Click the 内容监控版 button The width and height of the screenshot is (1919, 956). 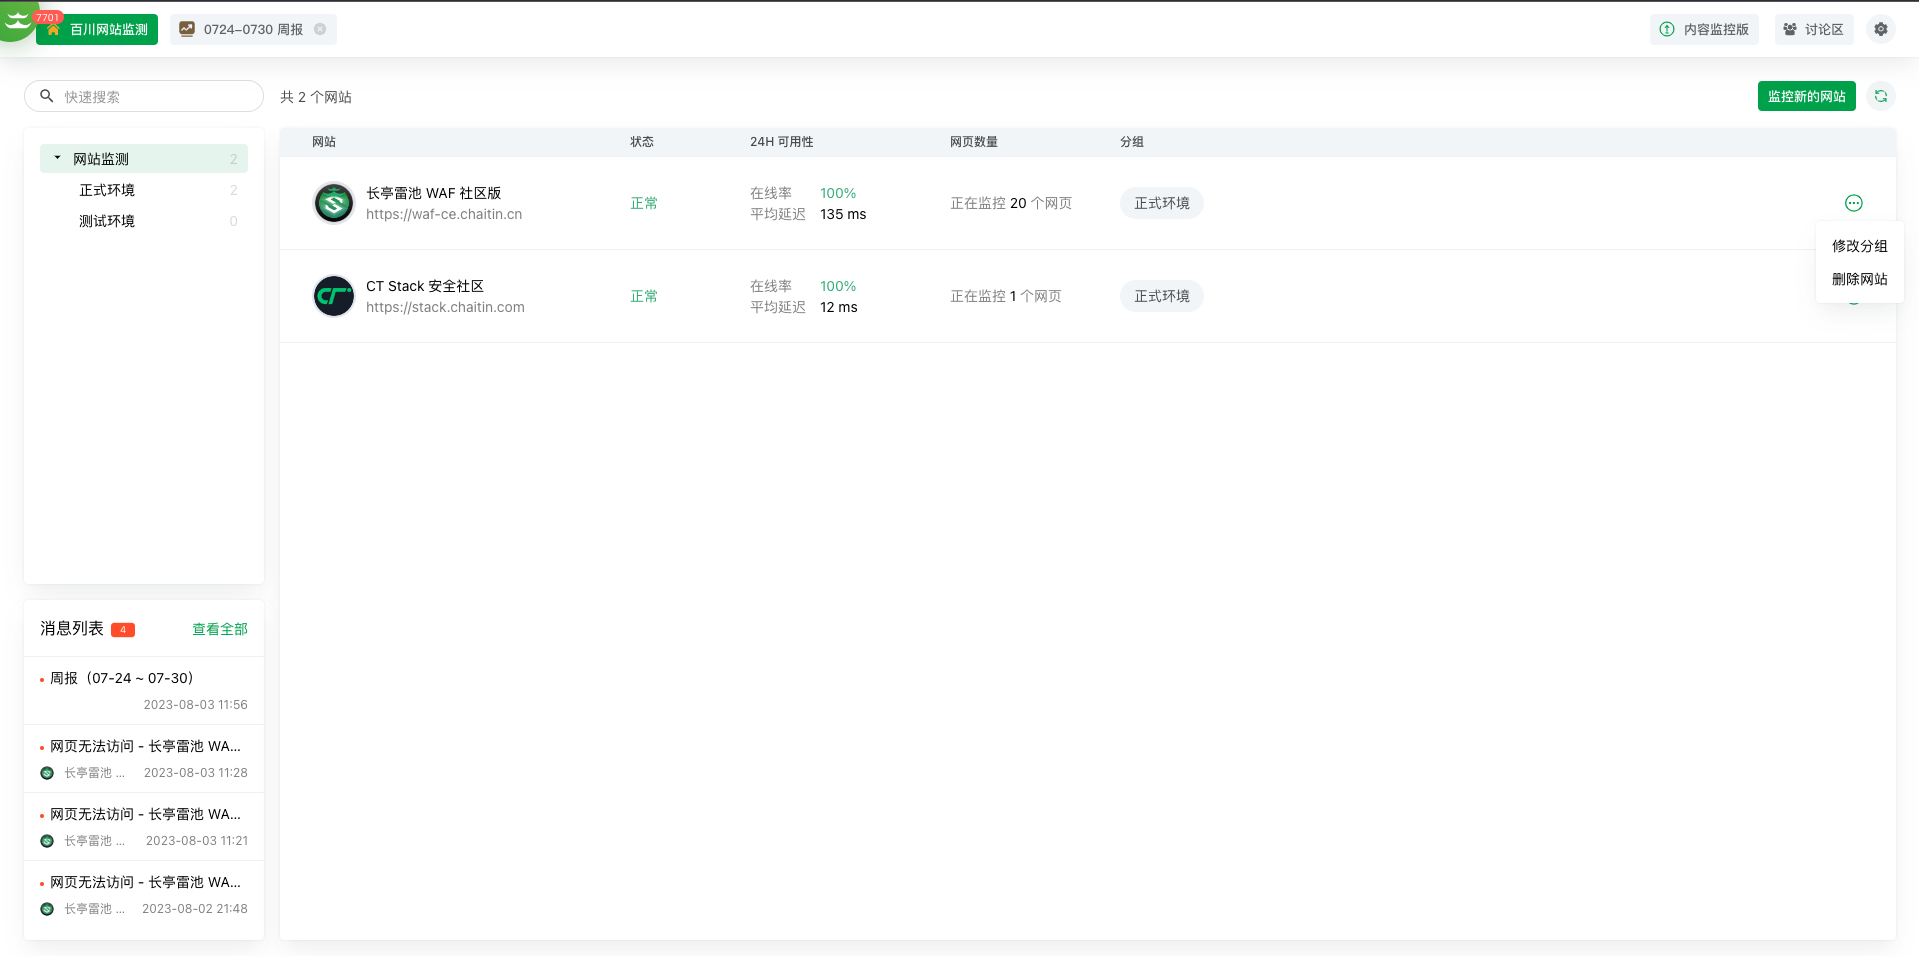pyautogui.click(x=1704, y=29)
